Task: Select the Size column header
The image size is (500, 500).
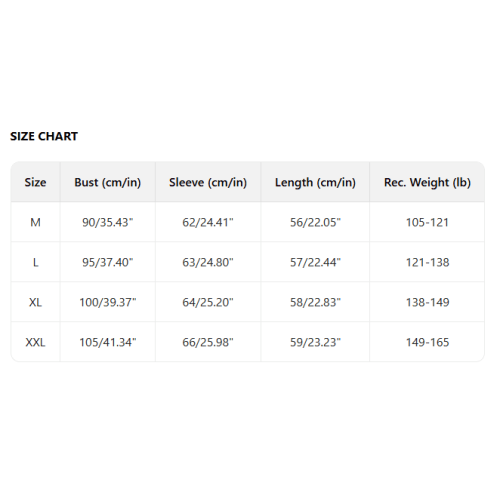Action: 35,182
